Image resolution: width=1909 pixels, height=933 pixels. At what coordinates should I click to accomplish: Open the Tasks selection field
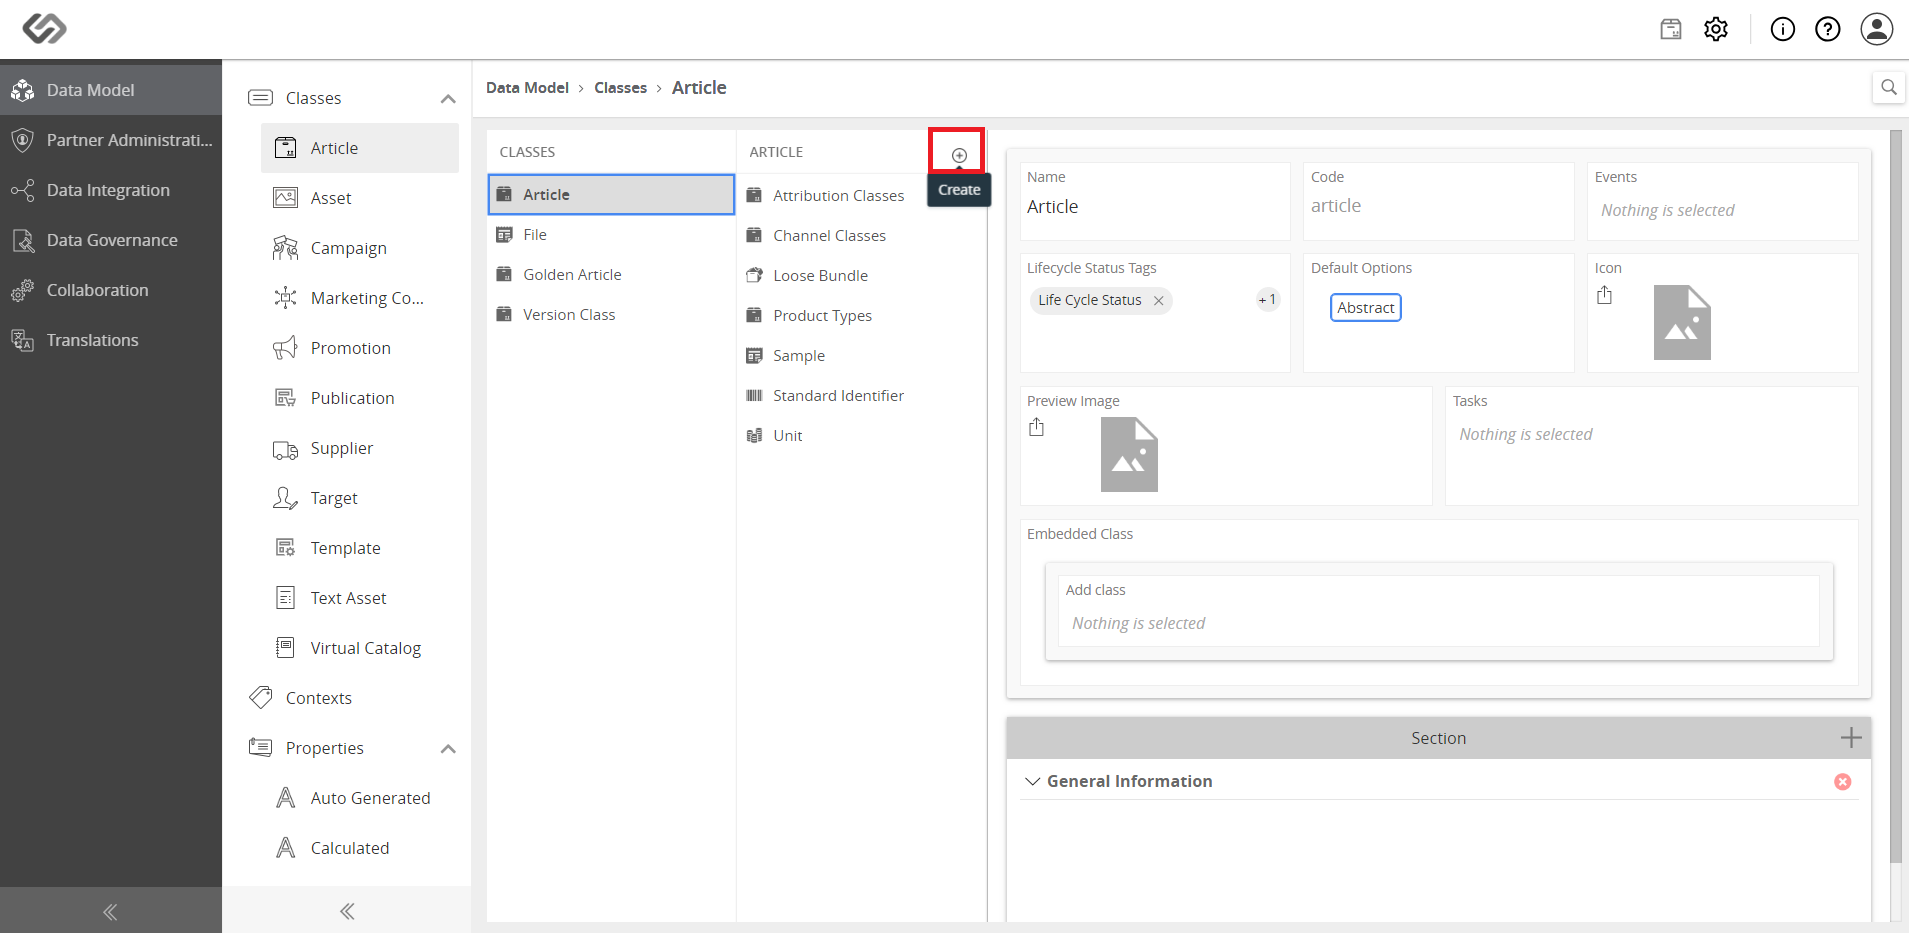(1651, 445)
